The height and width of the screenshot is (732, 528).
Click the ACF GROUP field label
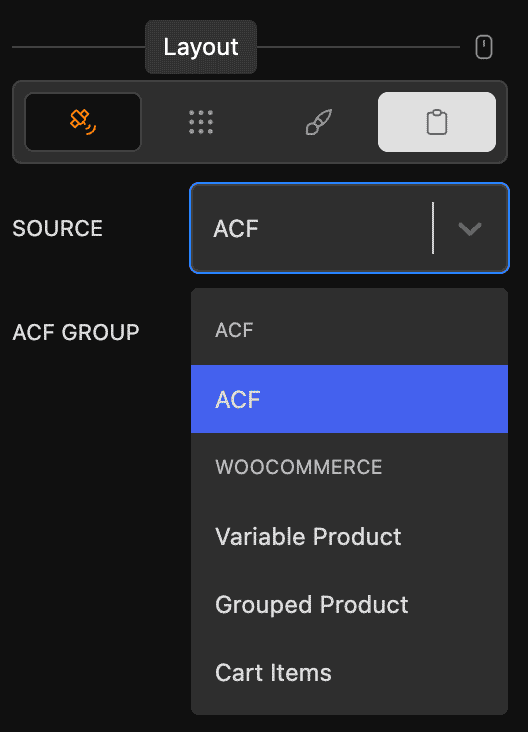[76, 332]
